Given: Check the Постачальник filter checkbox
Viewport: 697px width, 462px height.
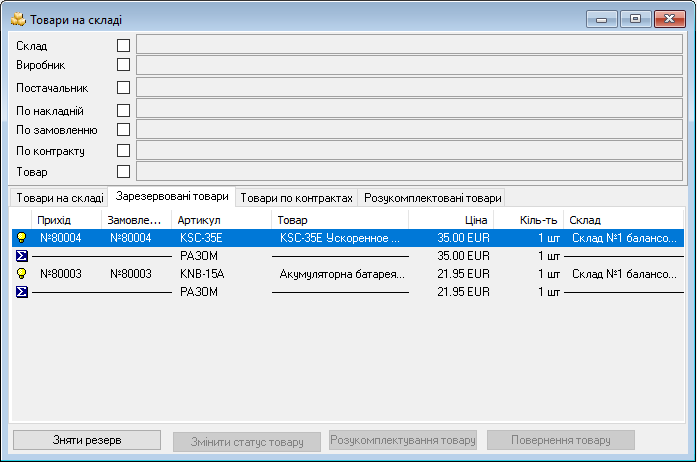Looking at the screenshot, I should click(124, 87).
